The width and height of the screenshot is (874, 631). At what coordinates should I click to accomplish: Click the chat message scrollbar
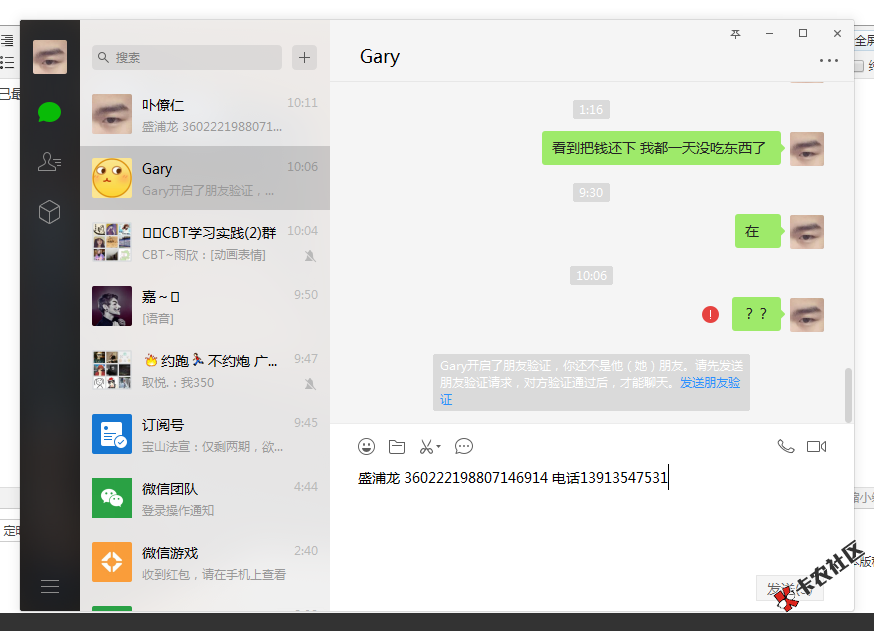point(848,395)
